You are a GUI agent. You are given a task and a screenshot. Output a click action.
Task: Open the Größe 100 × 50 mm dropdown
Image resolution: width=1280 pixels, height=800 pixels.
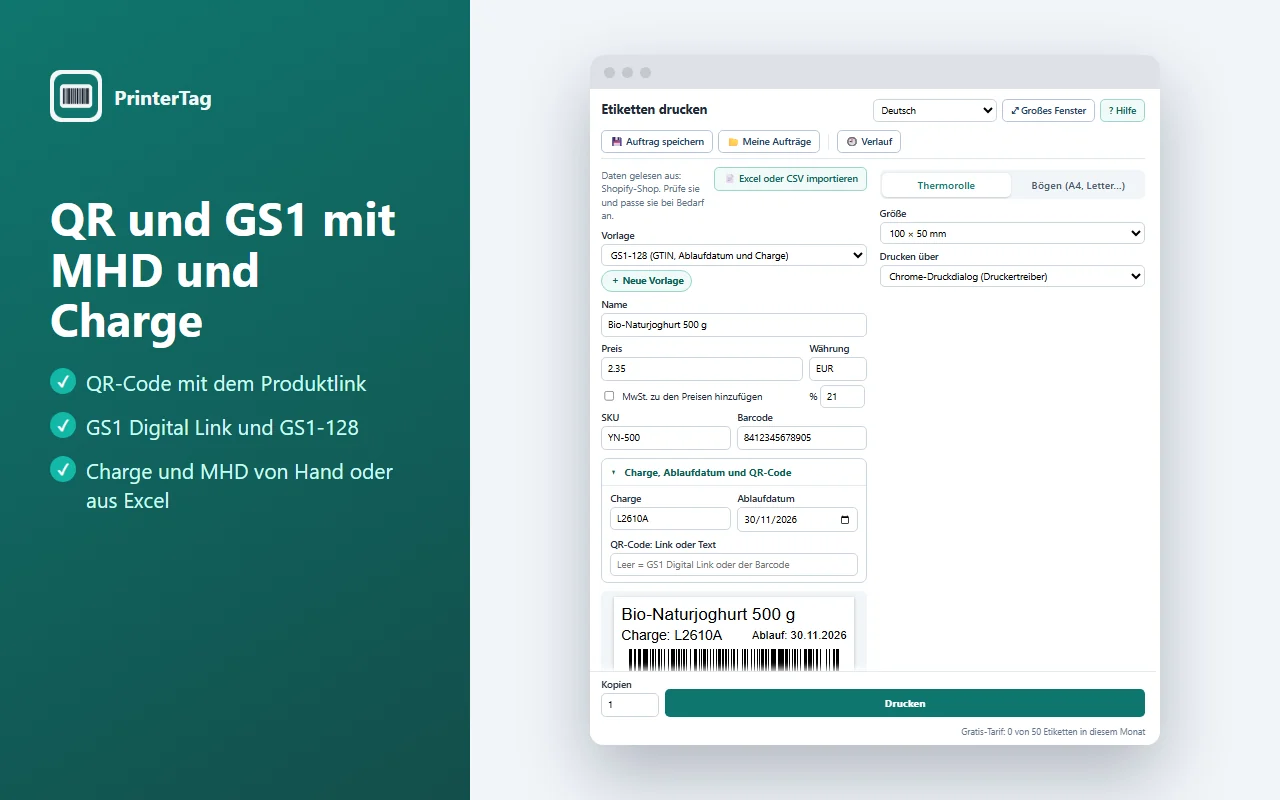(x=1012, y=233)
